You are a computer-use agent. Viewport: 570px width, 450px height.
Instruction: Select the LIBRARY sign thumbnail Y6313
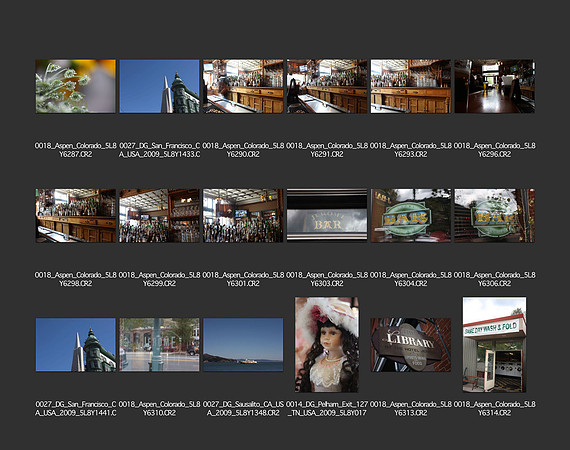(x=411, y=345)
